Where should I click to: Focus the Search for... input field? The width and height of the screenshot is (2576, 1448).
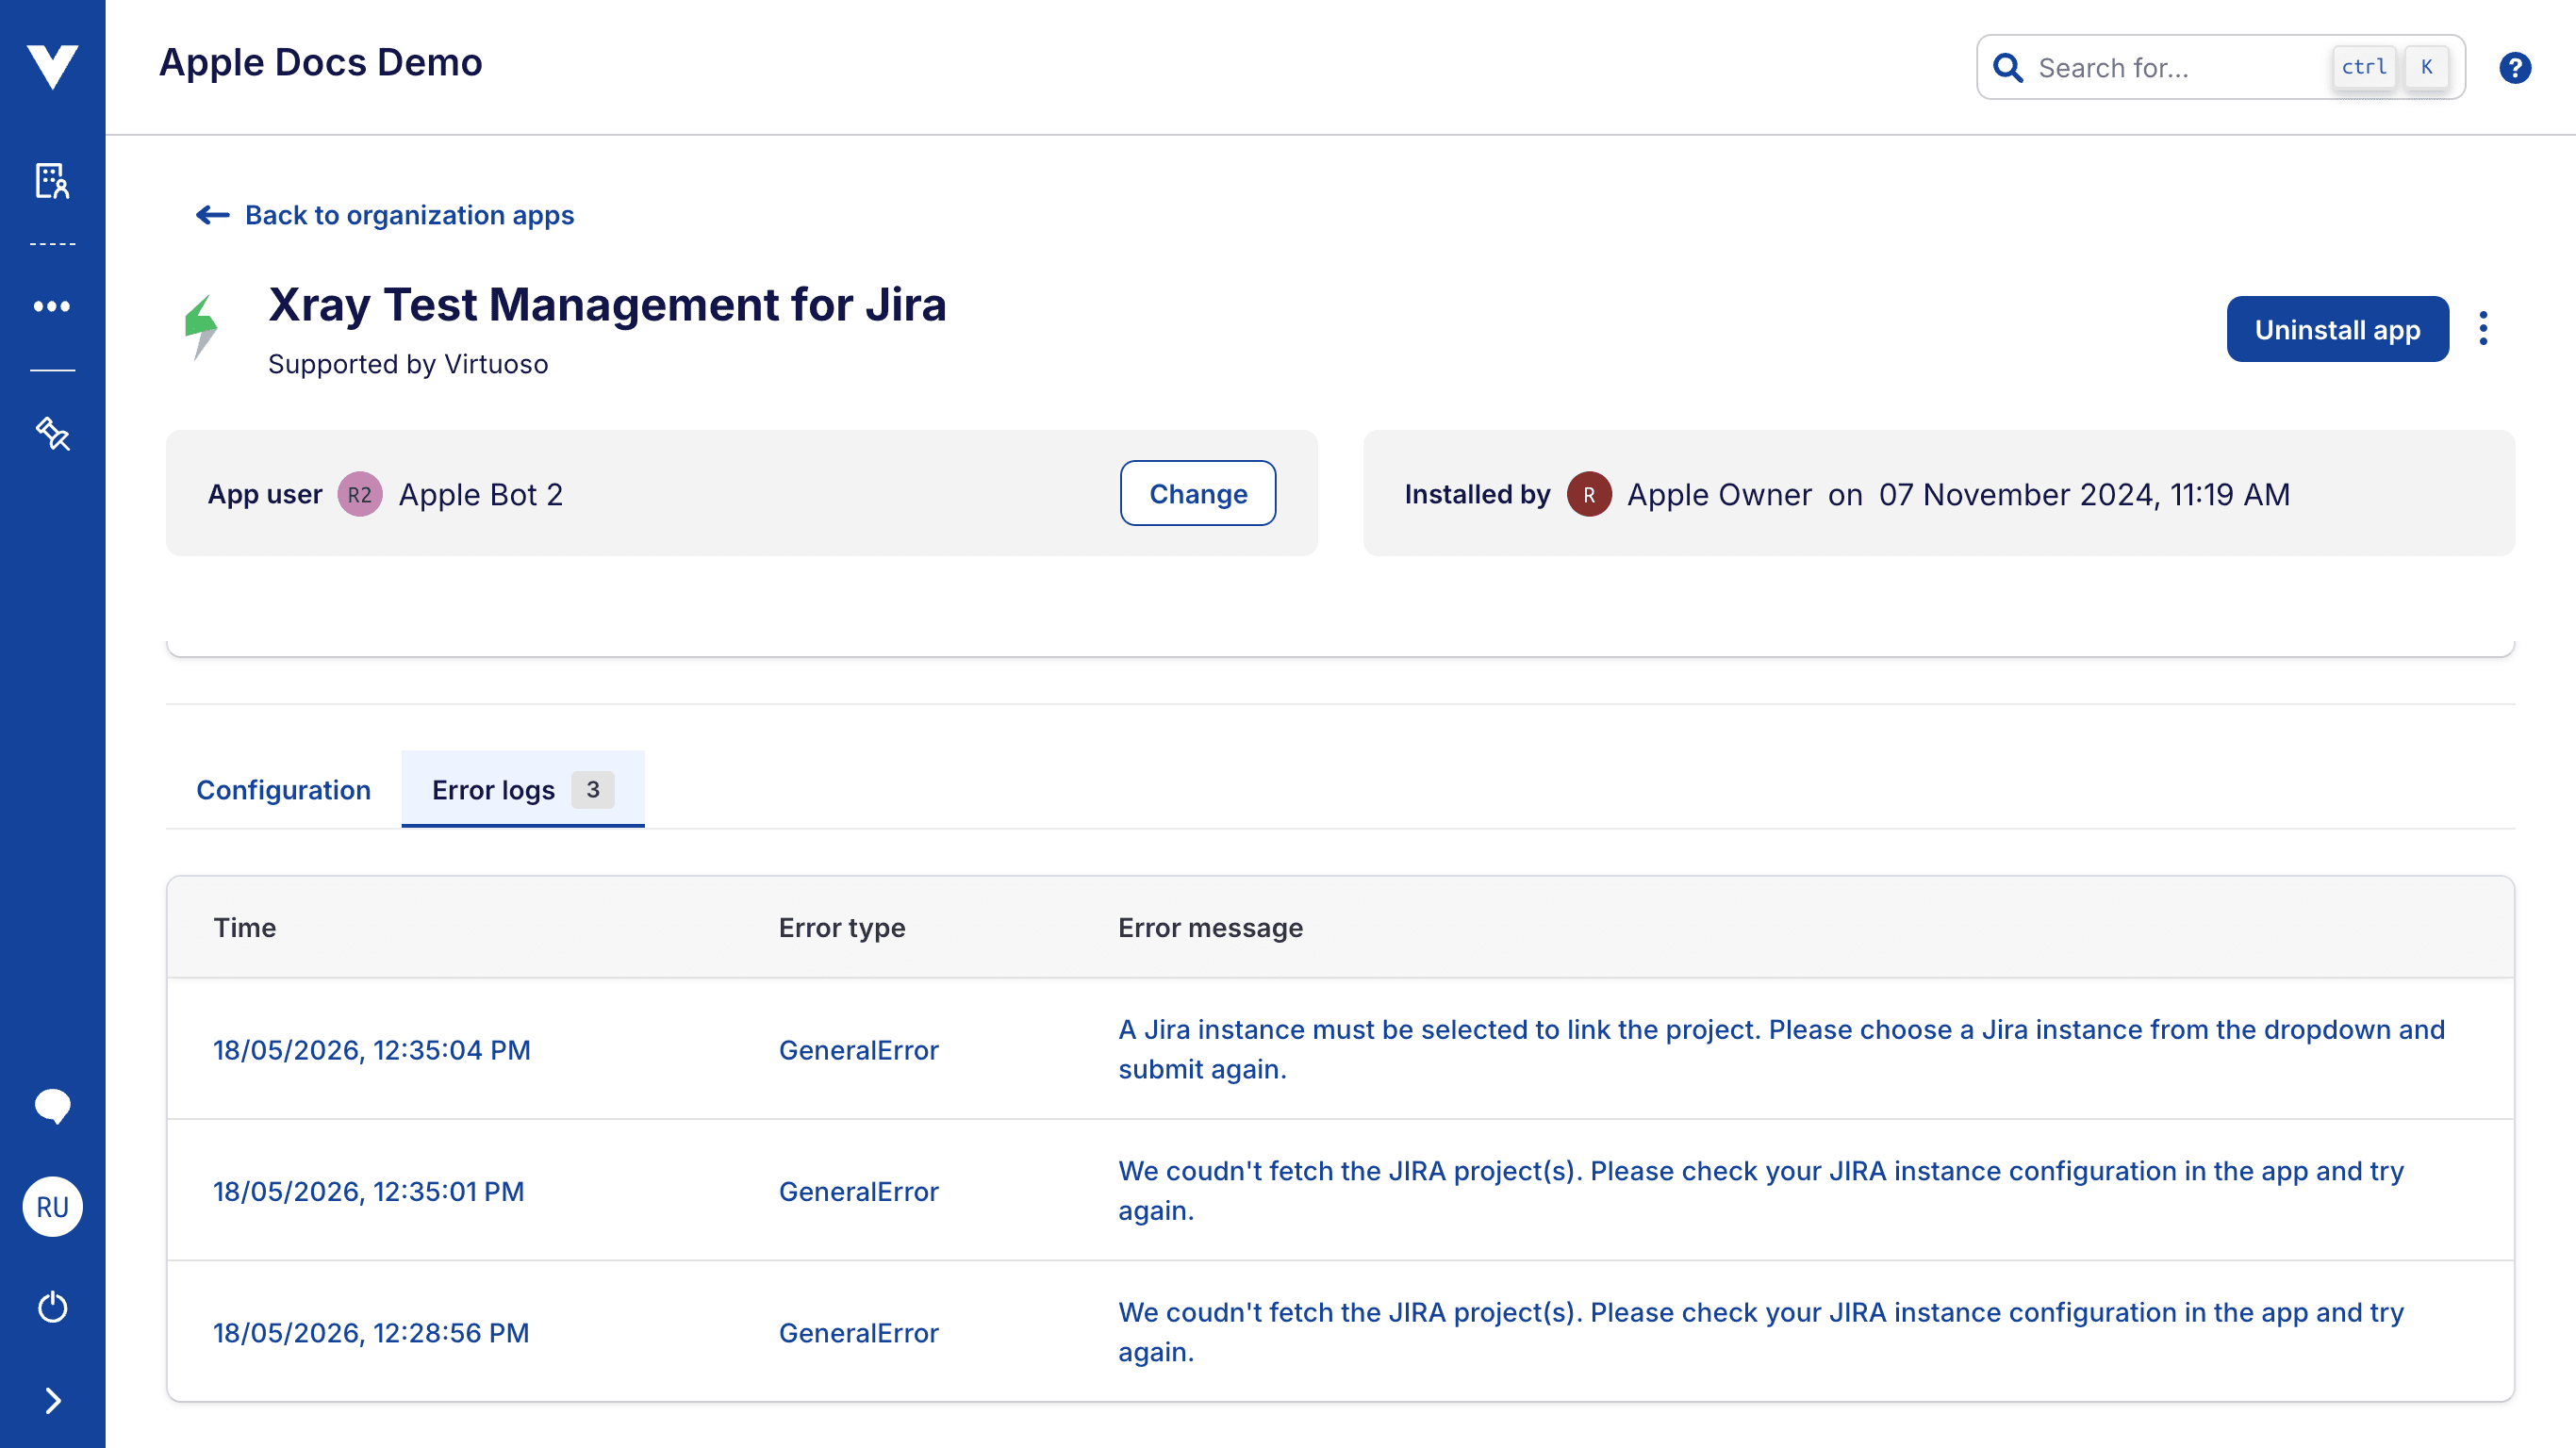2220,67
